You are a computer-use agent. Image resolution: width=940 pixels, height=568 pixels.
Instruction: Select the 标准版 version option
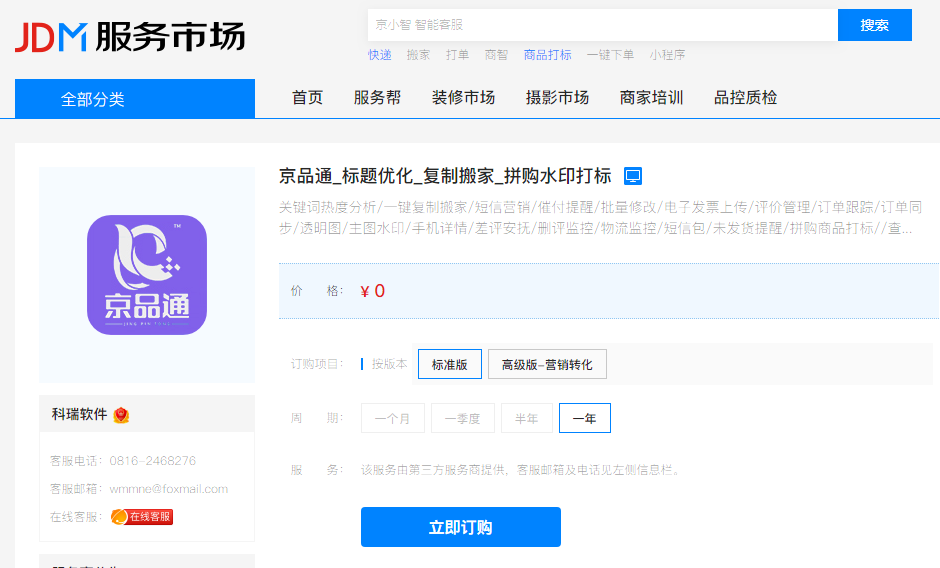tap(450, 364)
